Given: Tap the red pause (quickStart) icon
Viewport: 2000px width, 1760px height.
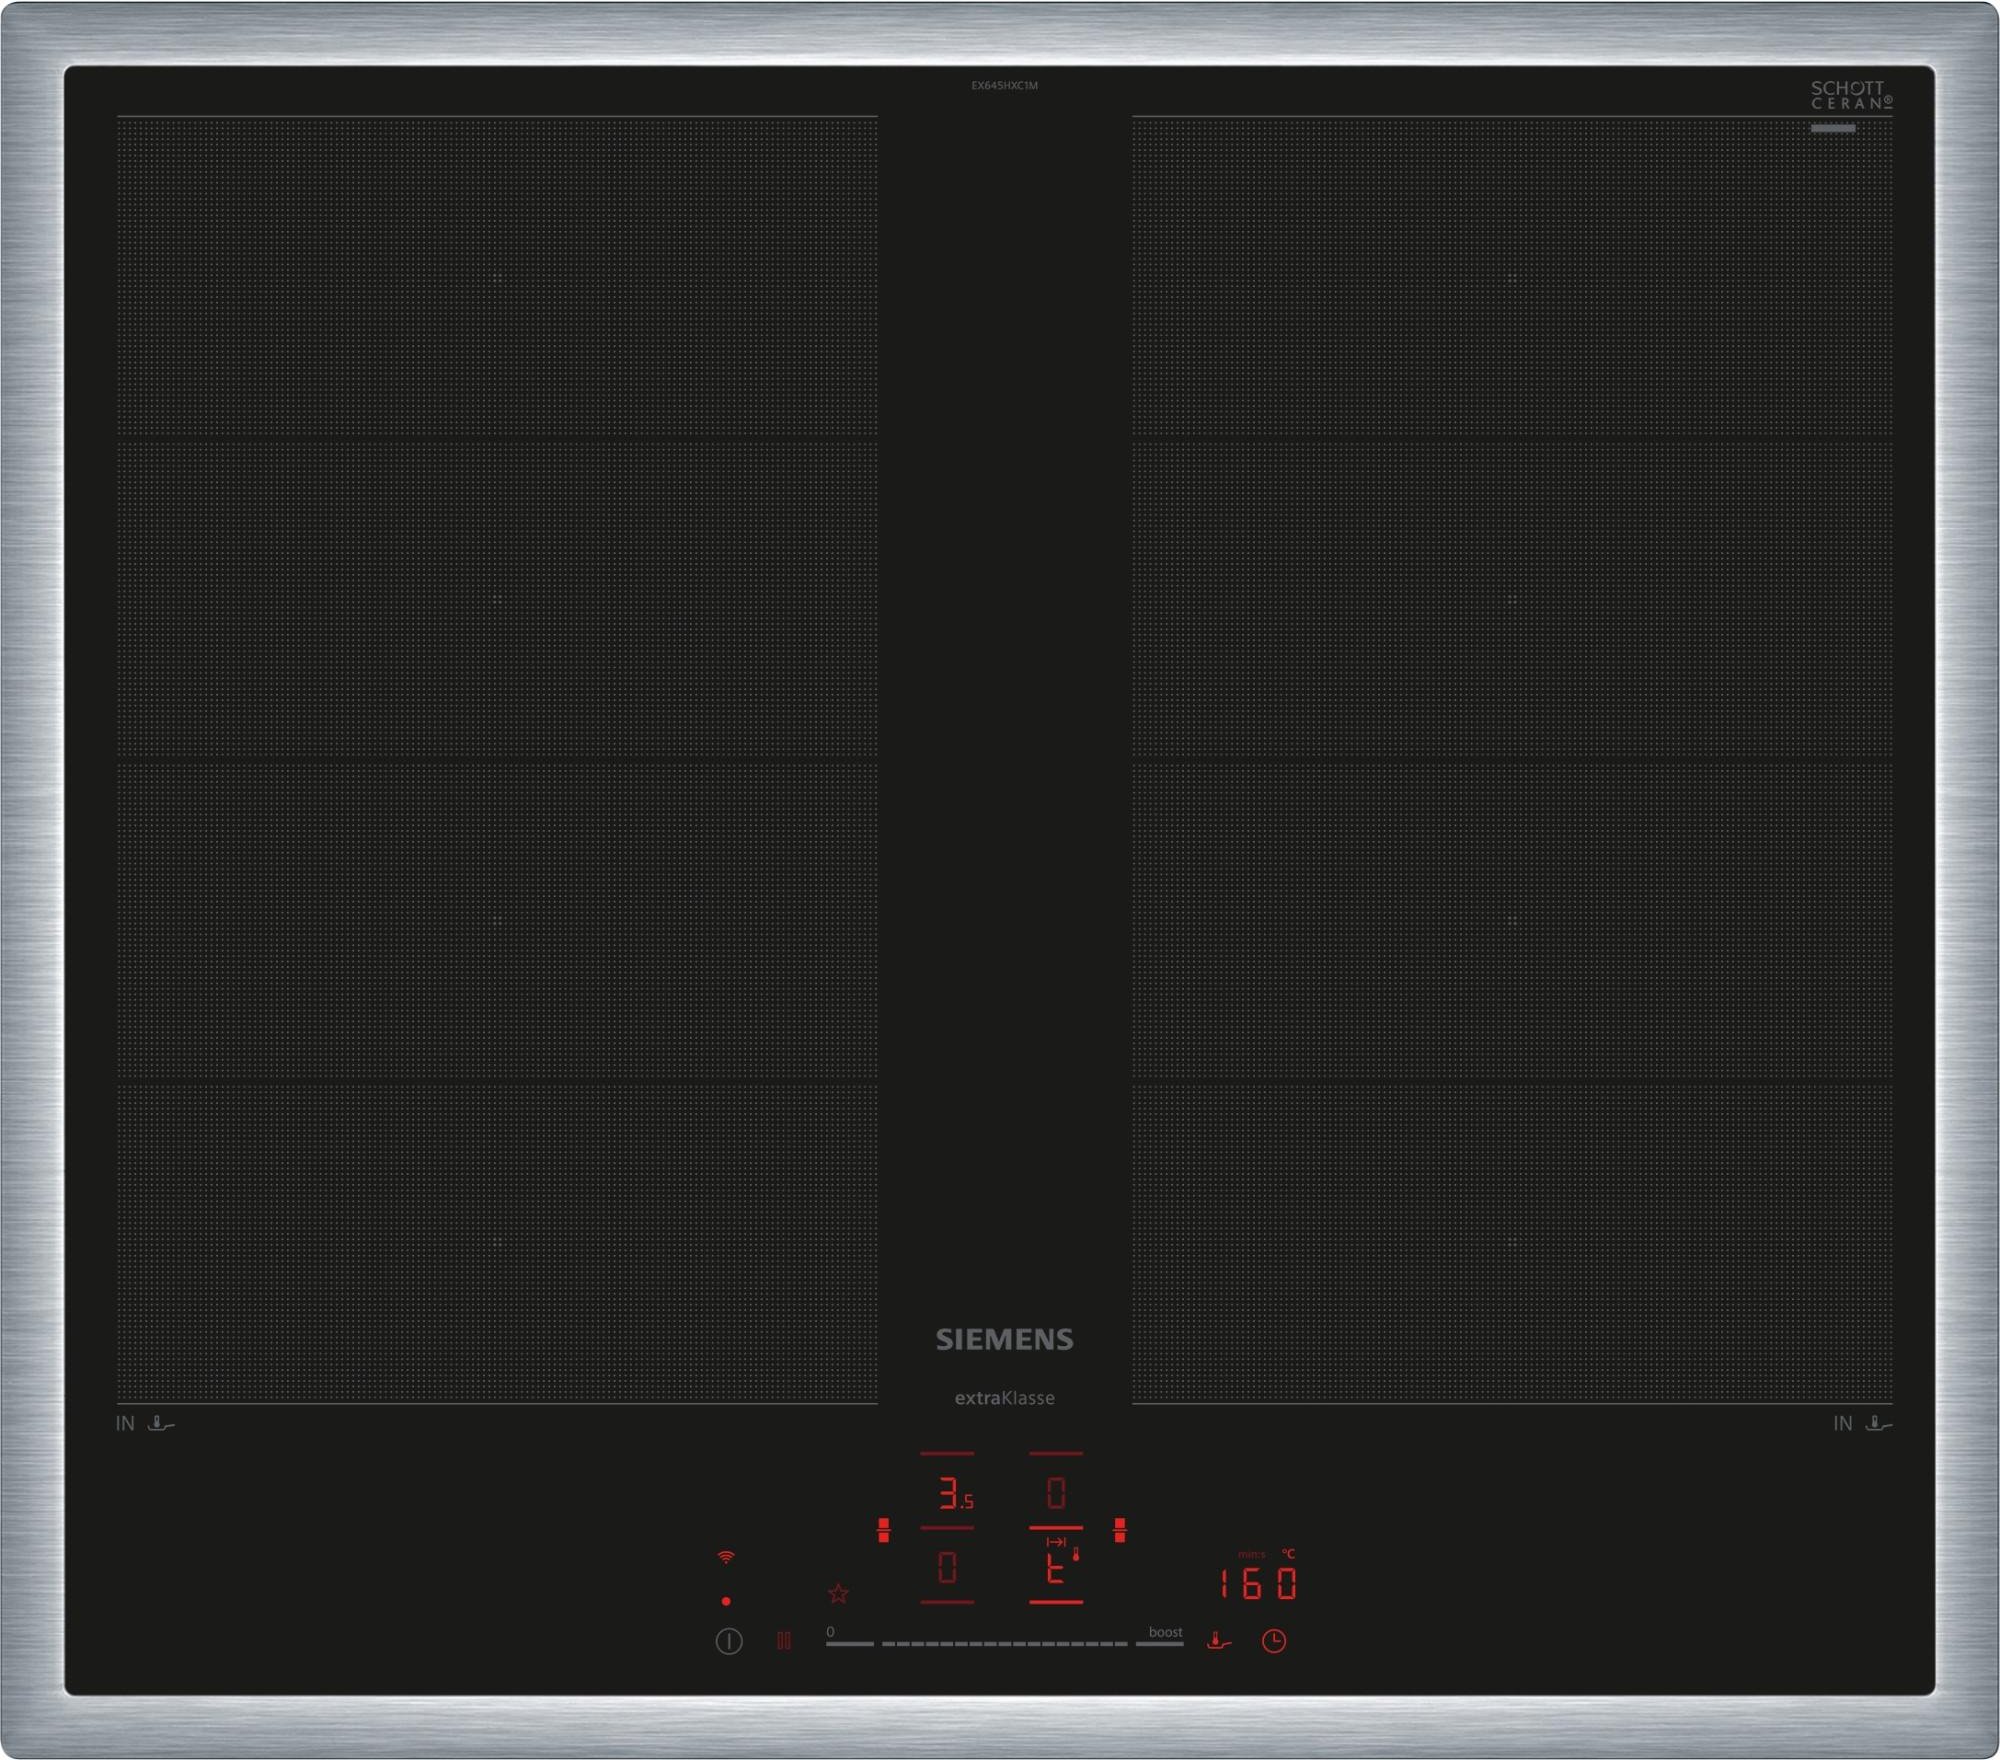Looking at the screenshot, I should (784, 1641).
